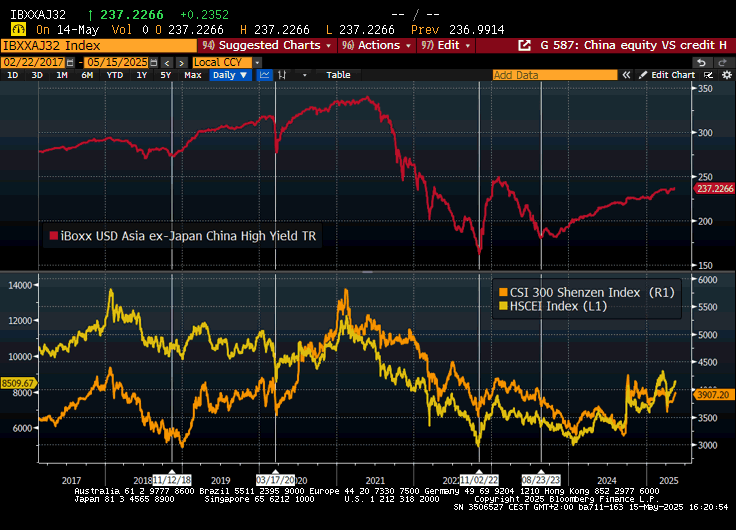
Task: Select the bar/candle chart type icon
Action: (x=282, y=75)
